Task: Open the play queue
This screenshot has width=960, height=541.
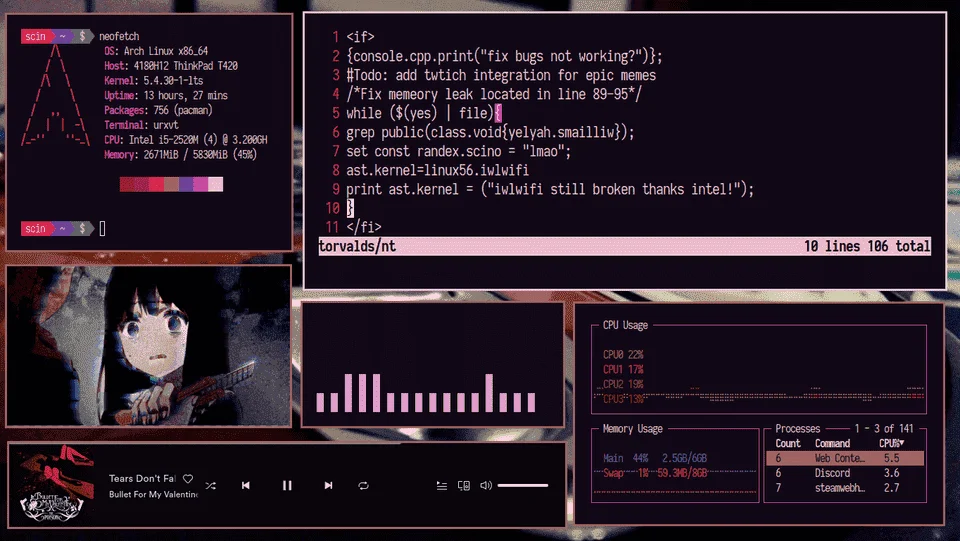Action: click(x=441, y=485)
